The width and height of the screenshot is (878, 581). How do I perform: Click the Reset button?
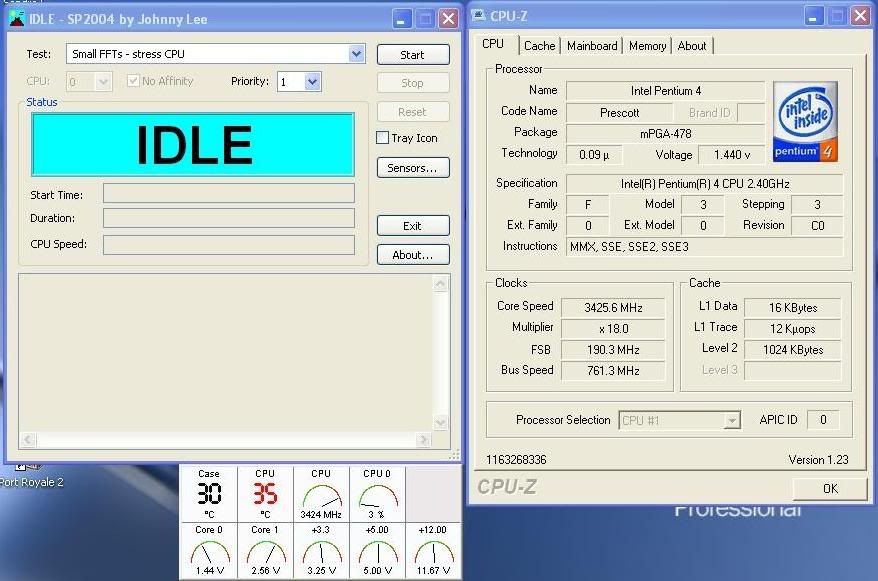click(x=413, y=112)
